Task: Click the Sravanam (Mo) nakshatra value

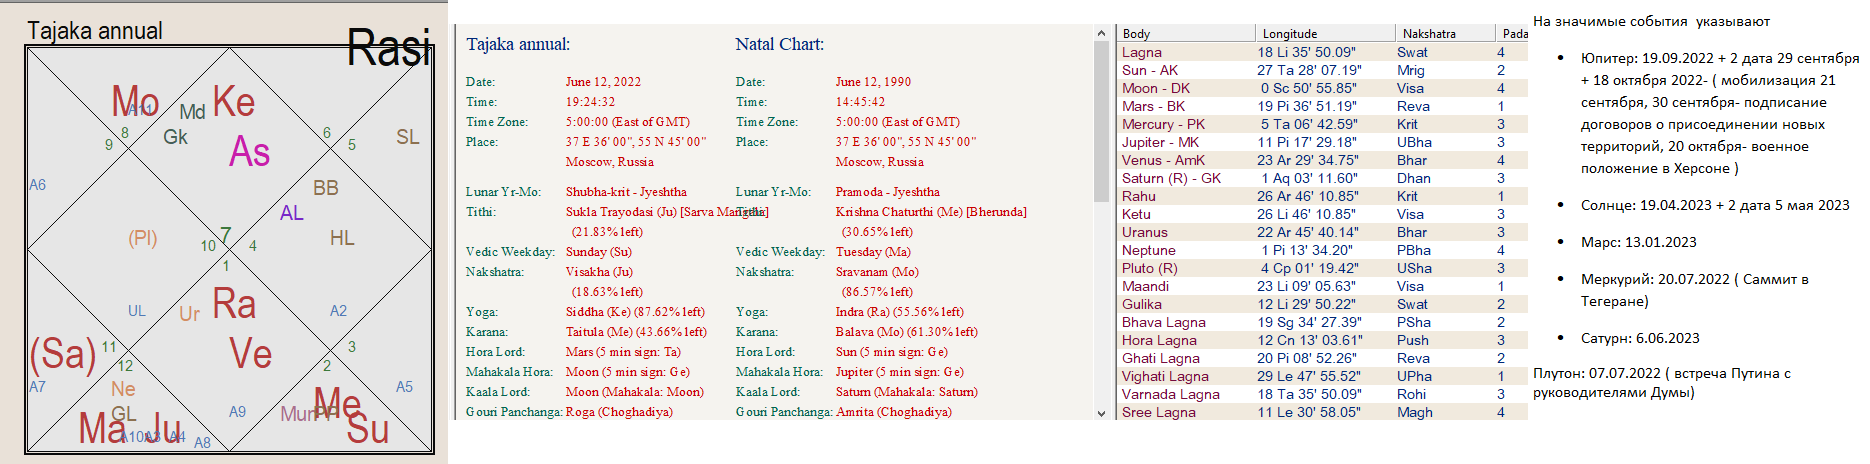Action: coord(876,272)
